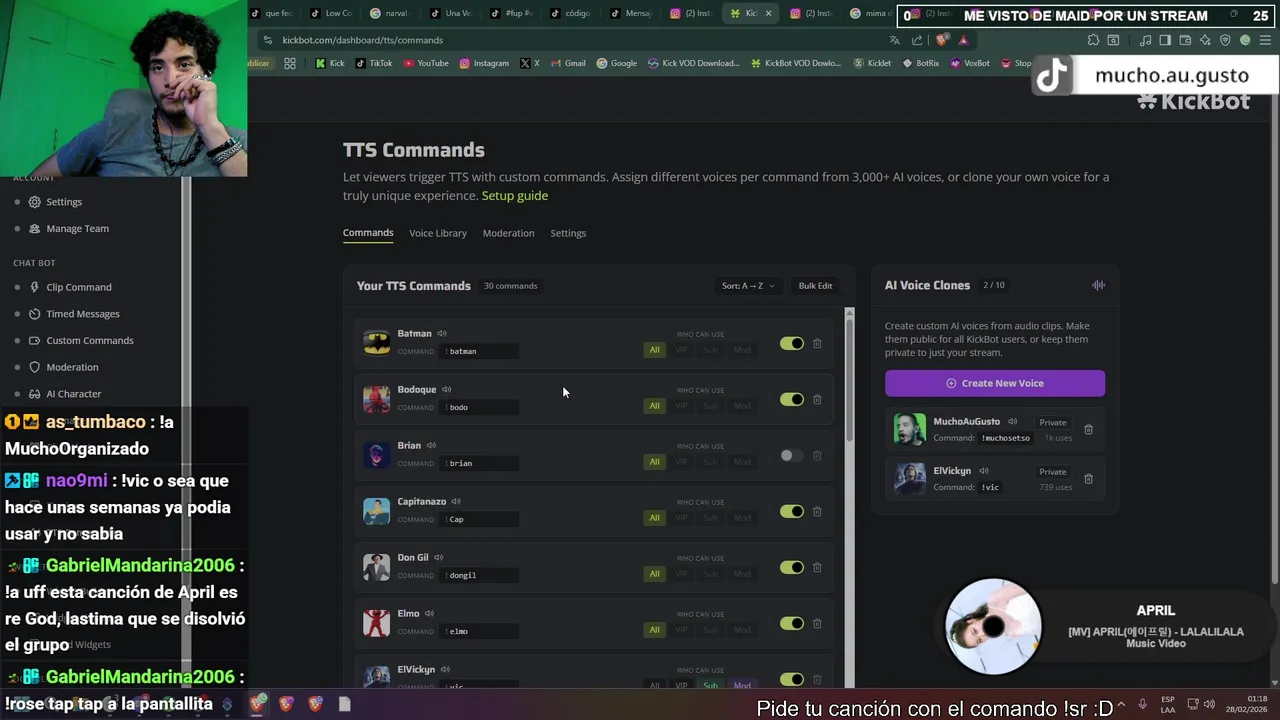Disable the Capitanazo command toggle

tap(792, 511)
